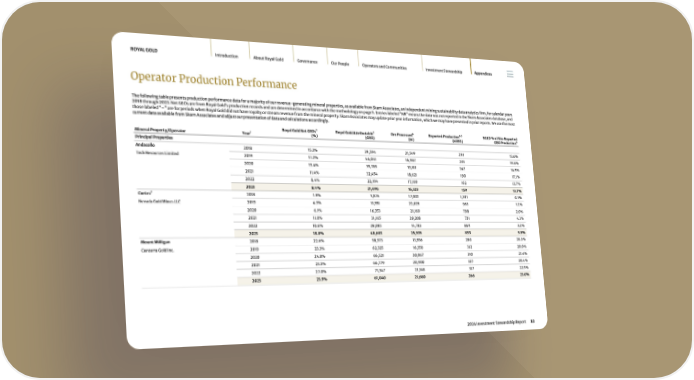The image size is (694, 380).
Task: Go to Our People tab
Action: tap(340, 63)
